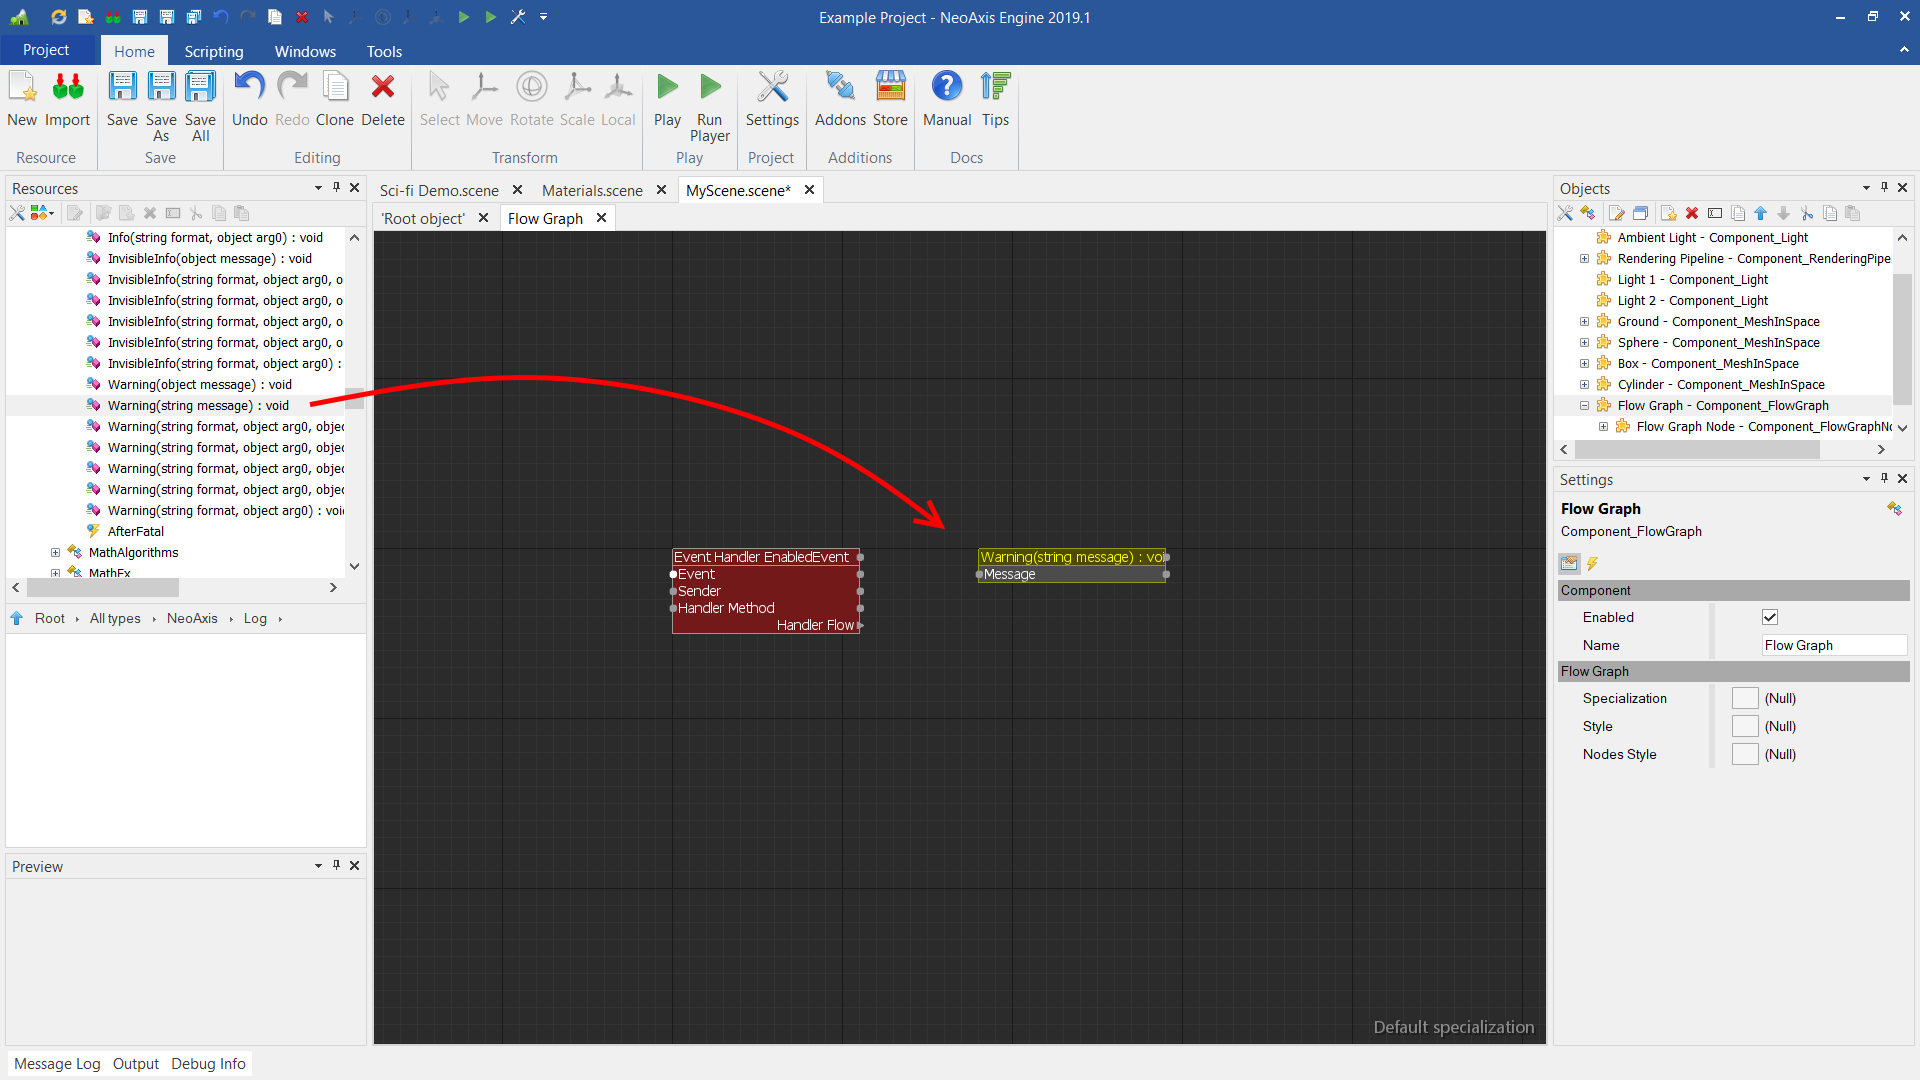Click the Nodes Style value box

1745,754
